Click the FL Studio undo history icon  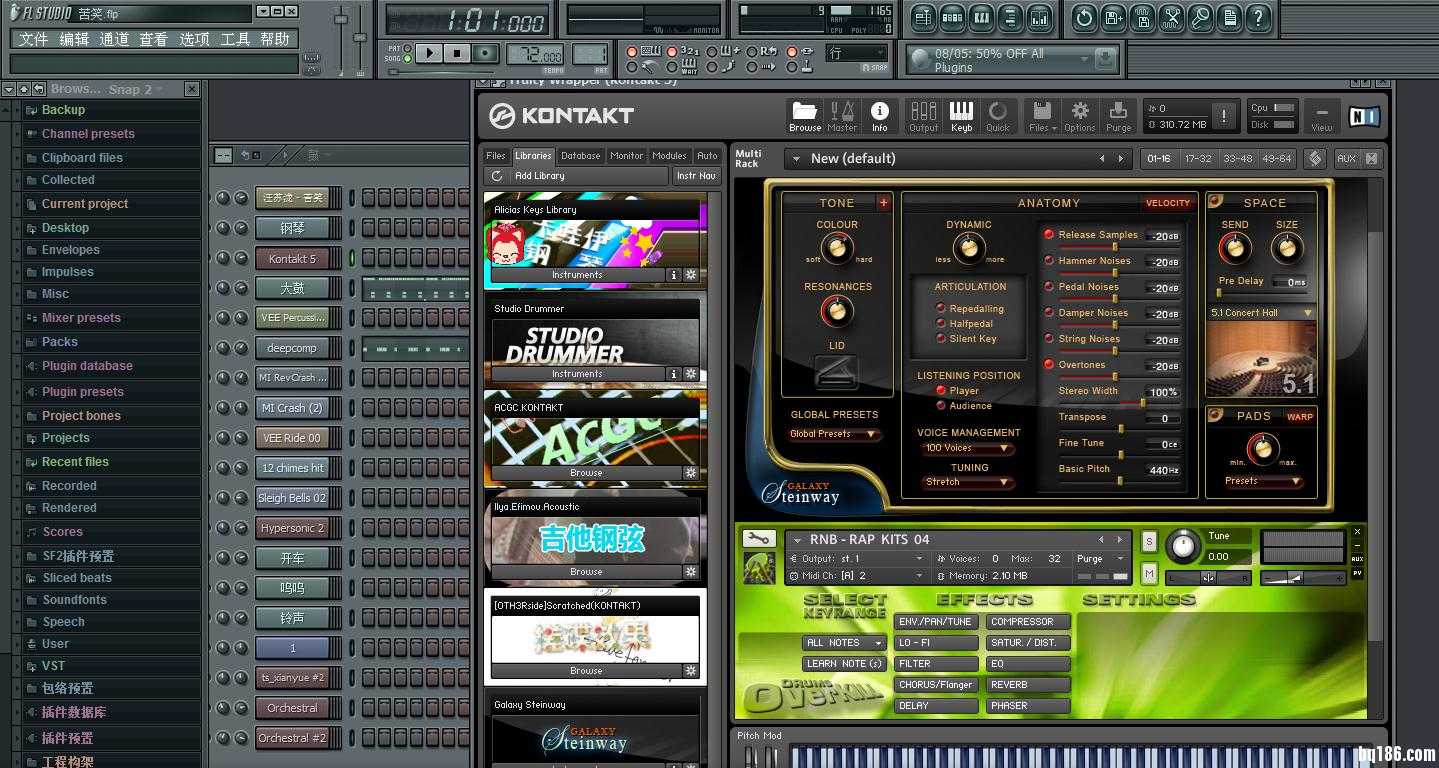pyautogui.click(x=1084, y=17)
